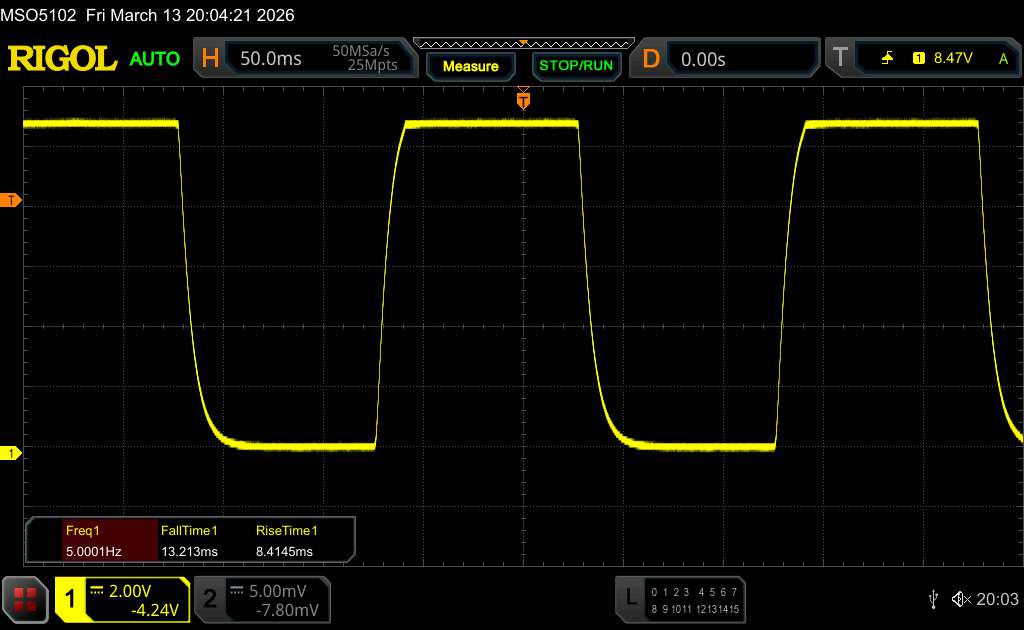The width and height of the screenshot is (1024, 630).
Task: Open the T trigger settings icon
Action: pos(840,59)
